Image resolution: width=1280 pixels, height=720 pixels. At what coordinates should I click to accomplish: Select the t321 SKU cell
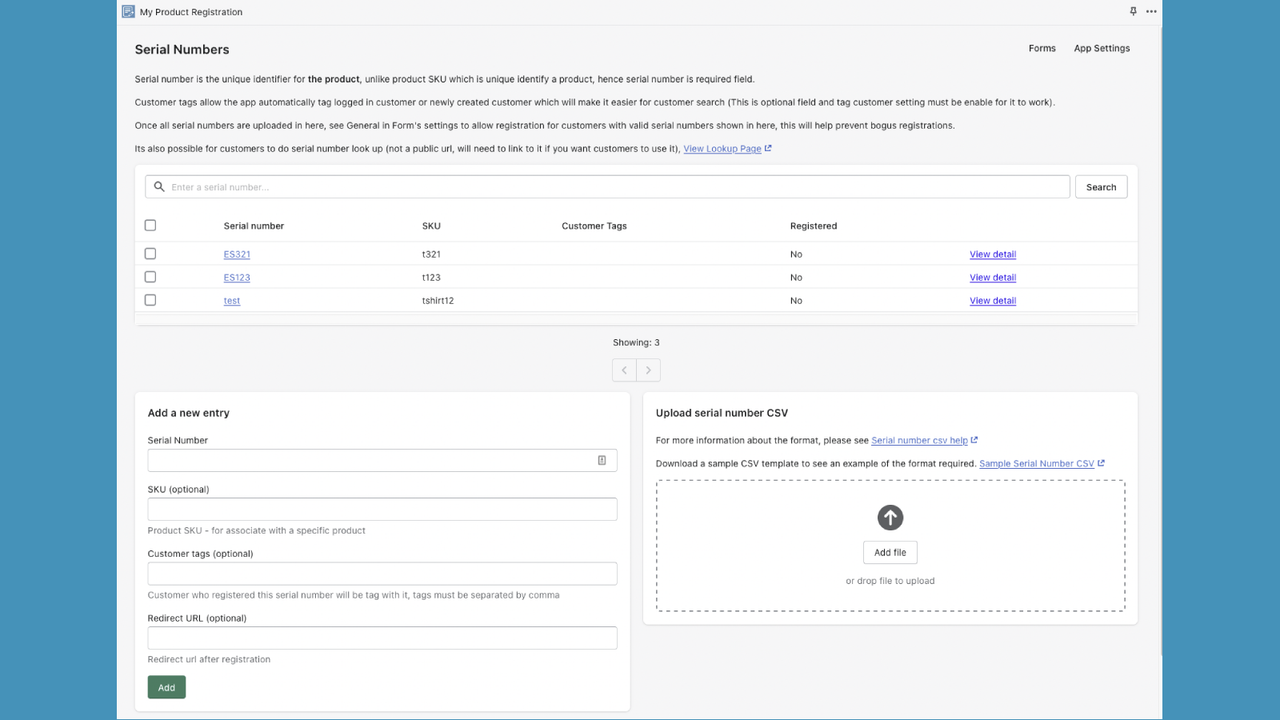point(431,254)
